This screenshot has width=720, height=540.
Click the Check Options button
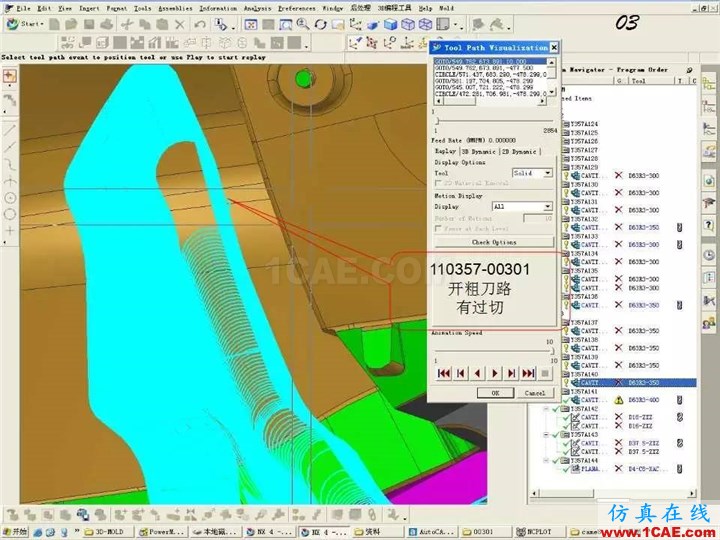click(494, 242)
